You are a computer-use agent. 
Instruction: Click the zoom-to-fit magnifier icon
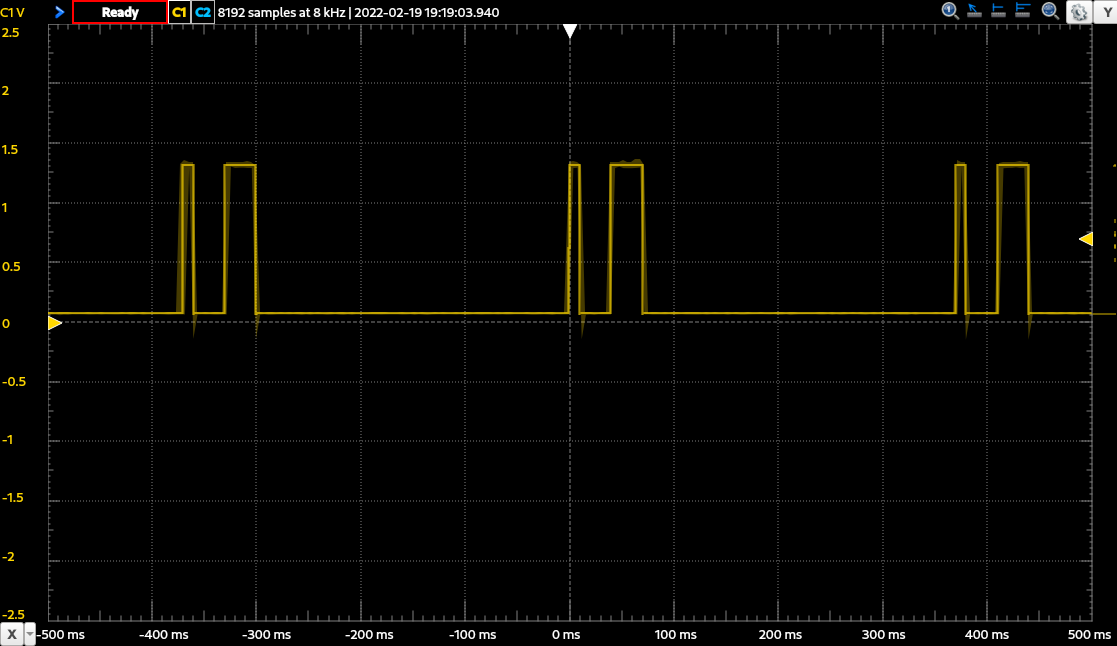click(x=1049, y=11)
